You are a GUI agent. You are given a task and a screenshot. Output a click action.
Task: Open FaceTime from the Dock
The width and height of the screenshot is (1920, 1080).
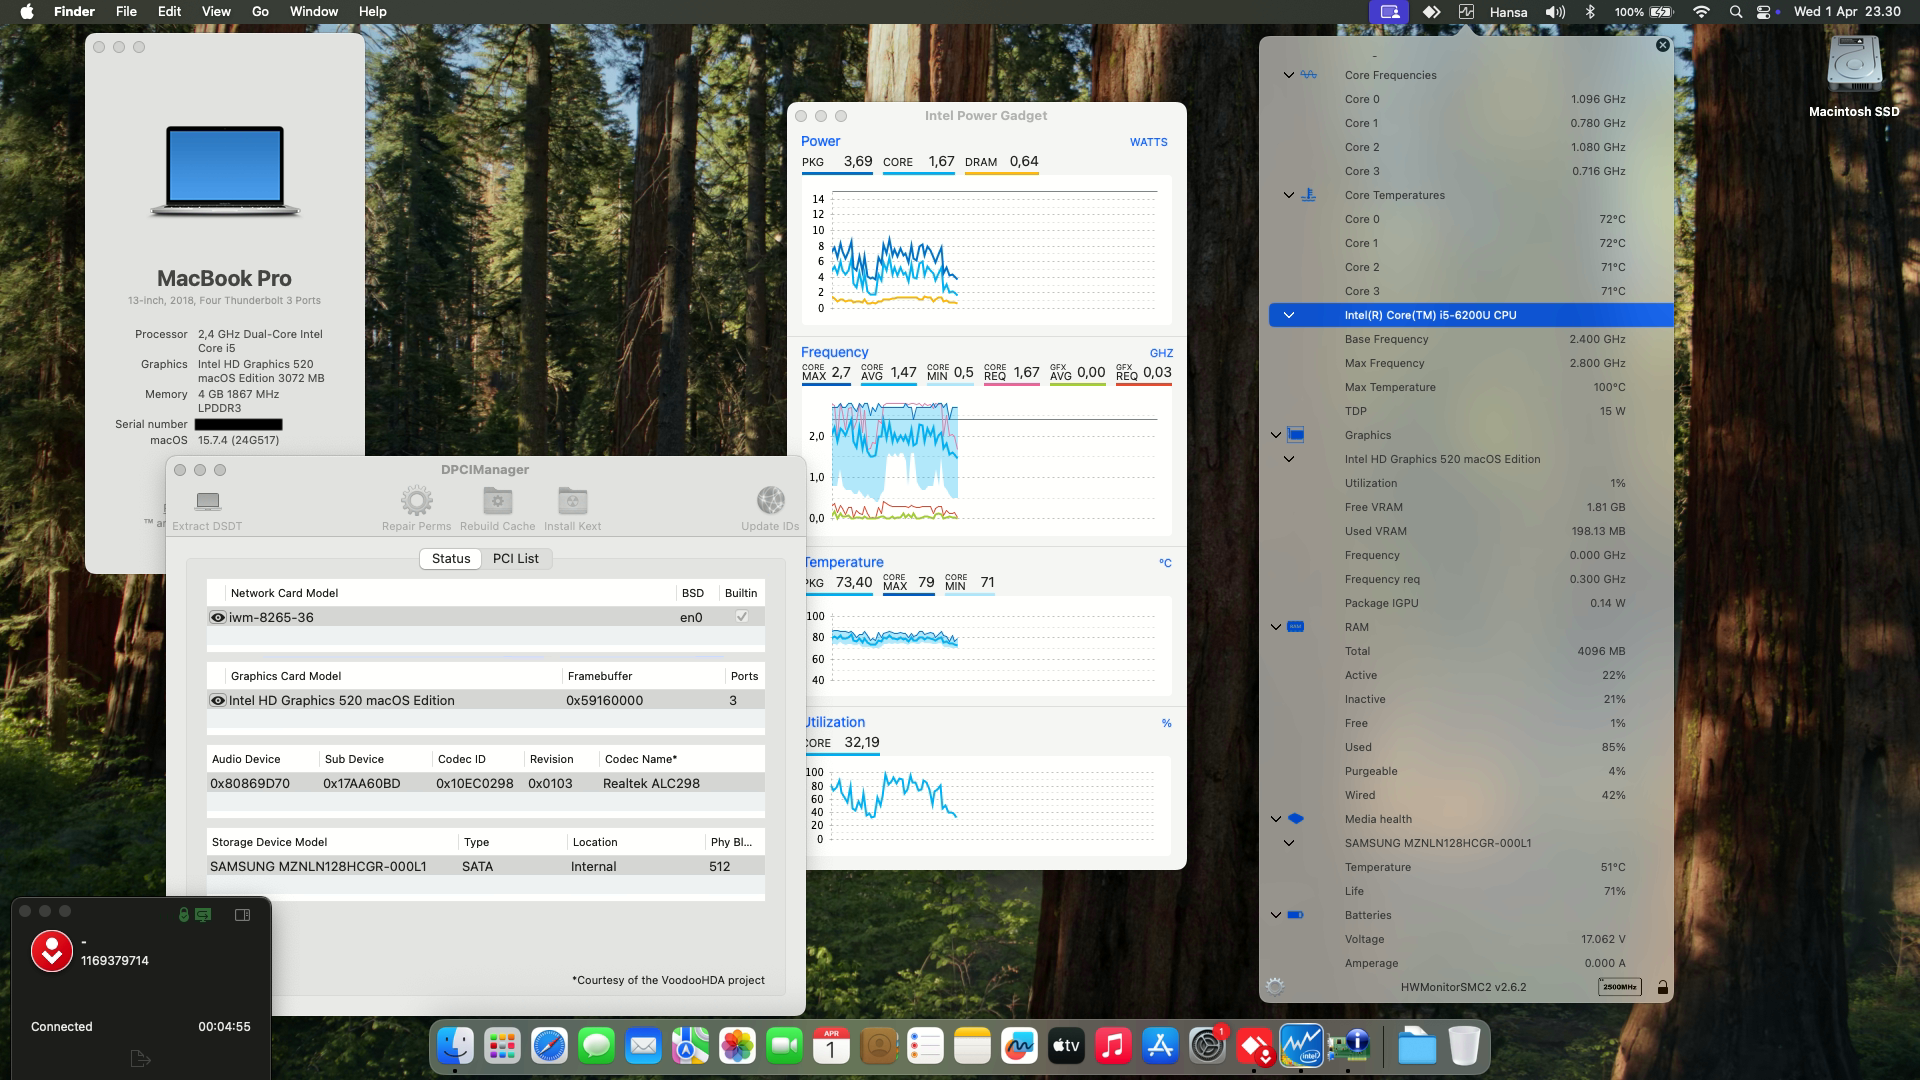click(x=784, y=1046)
